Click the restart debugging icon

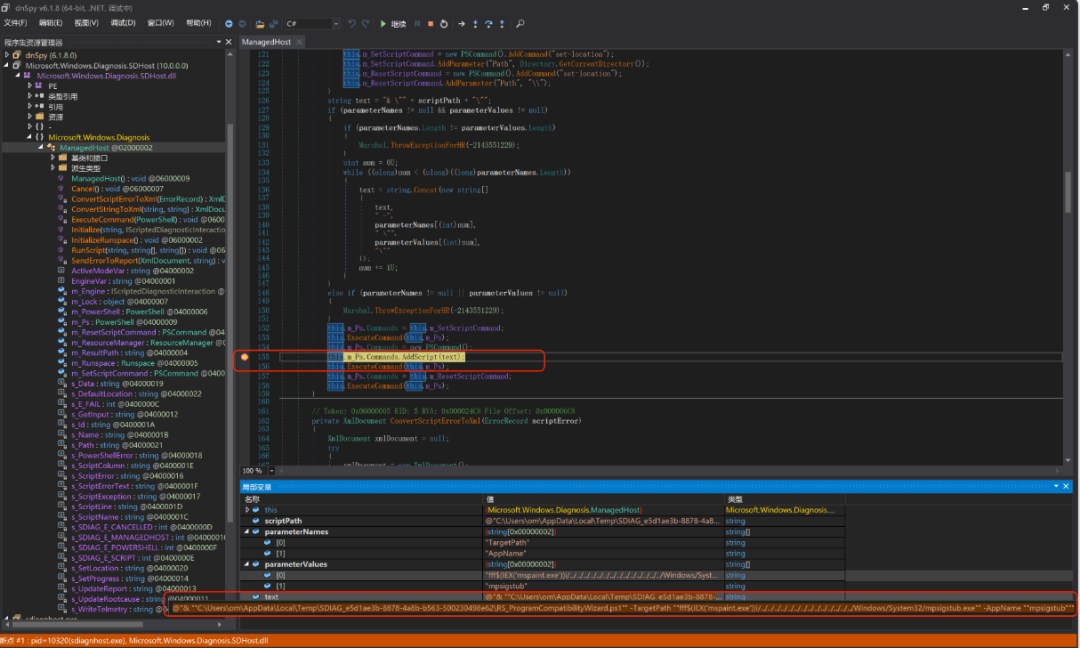[445, 23]
